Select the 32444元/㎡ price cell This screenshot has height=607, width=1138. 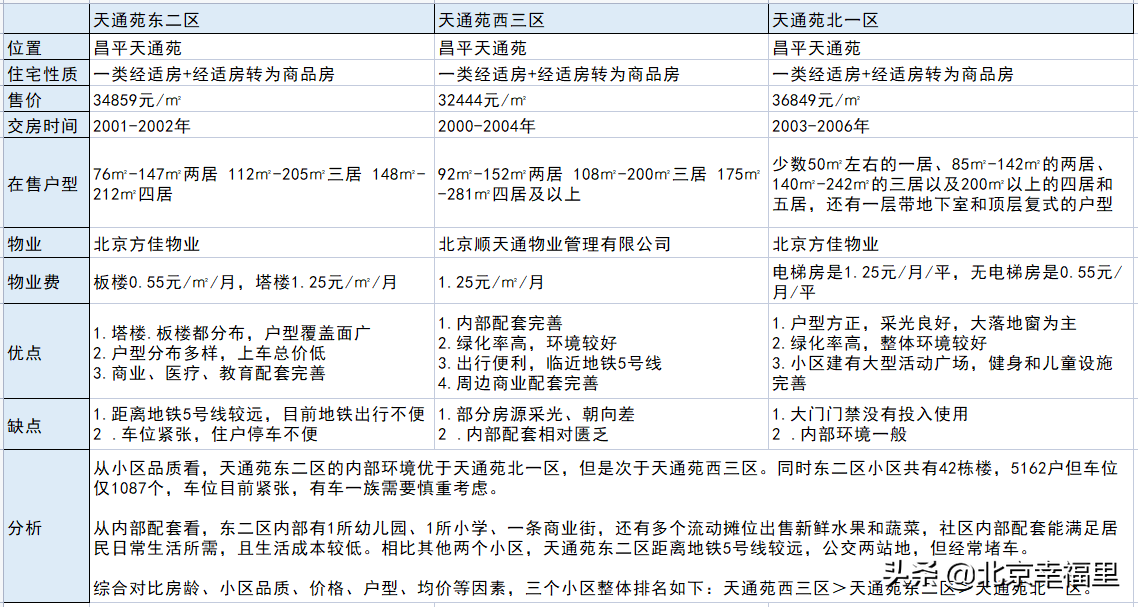tap(601, 99)
